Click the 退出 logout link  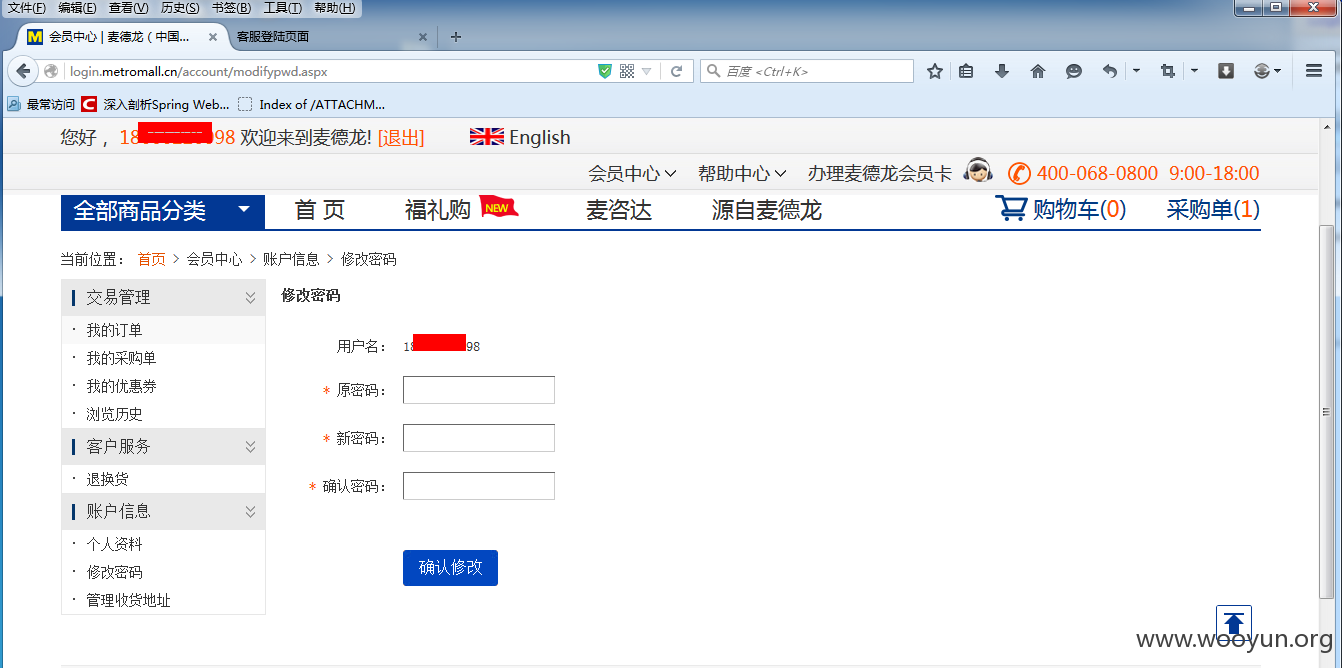[401, 137]
